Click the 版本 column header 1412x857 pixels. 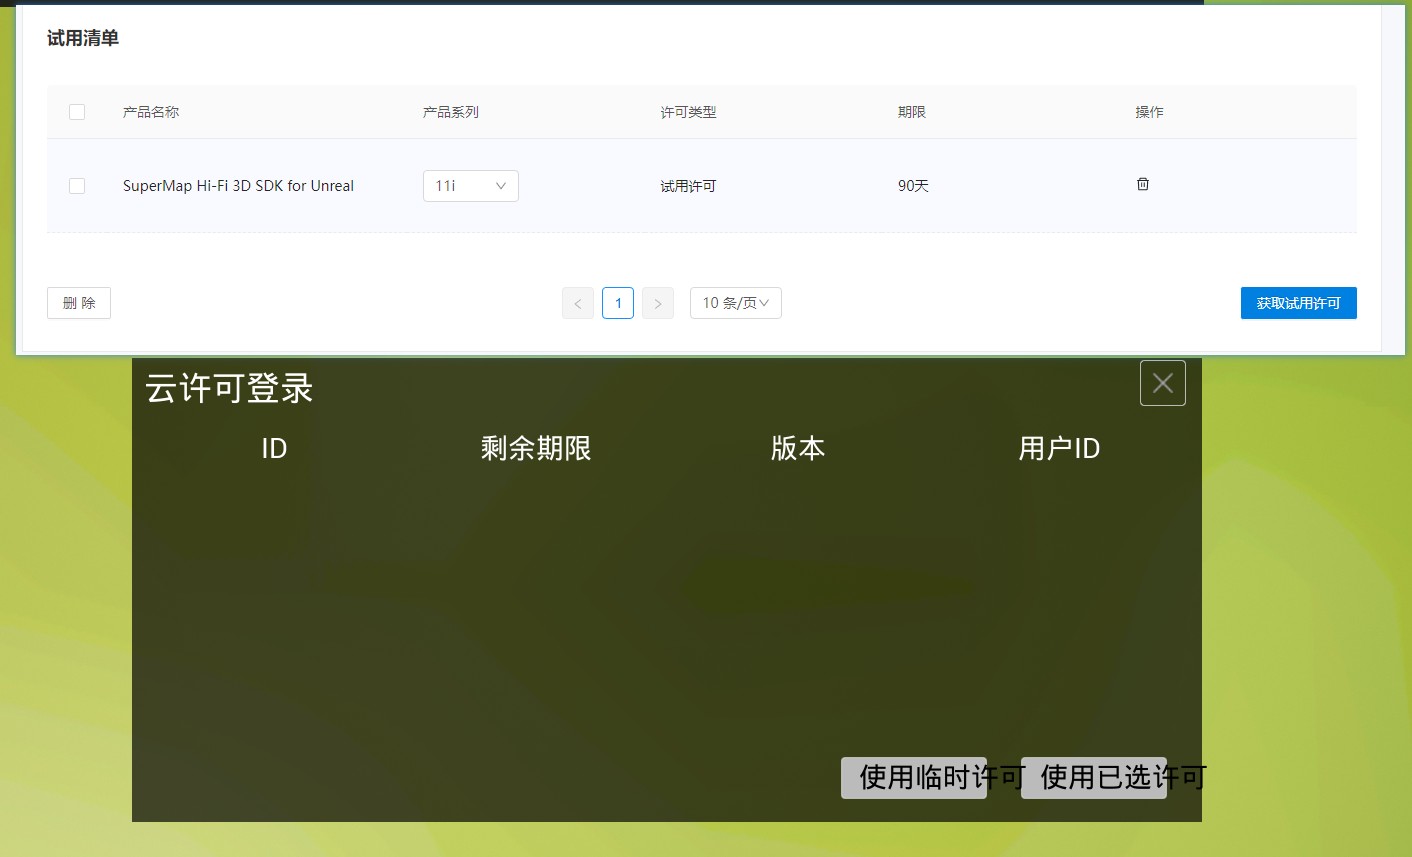798,448
